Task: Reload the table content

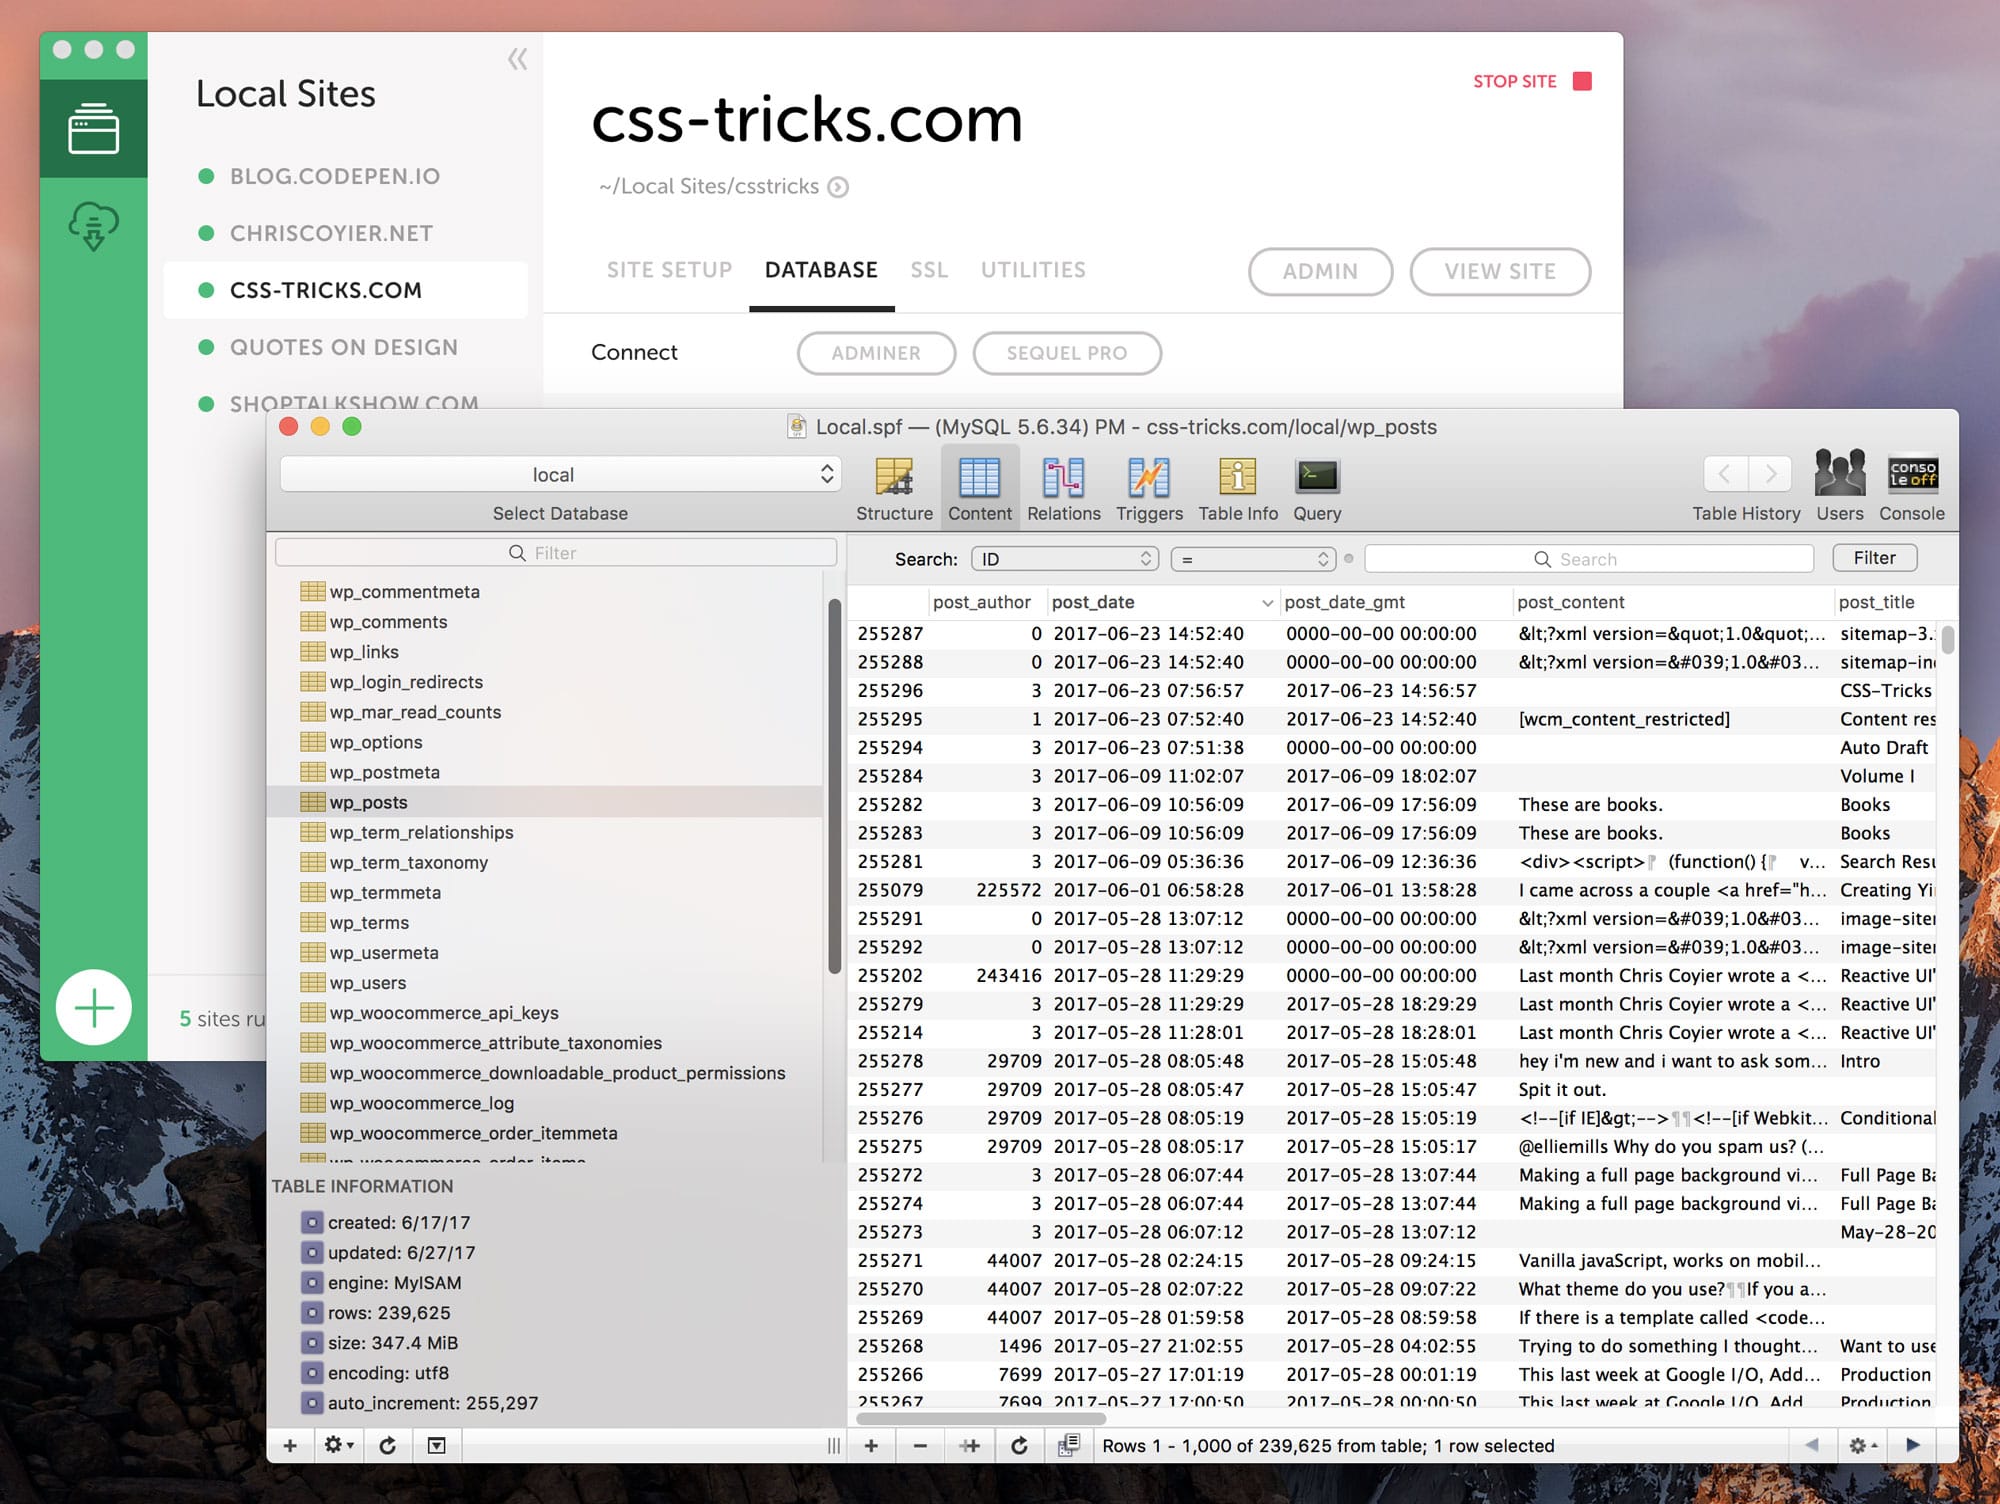Action: [x=1019, y=1446]
